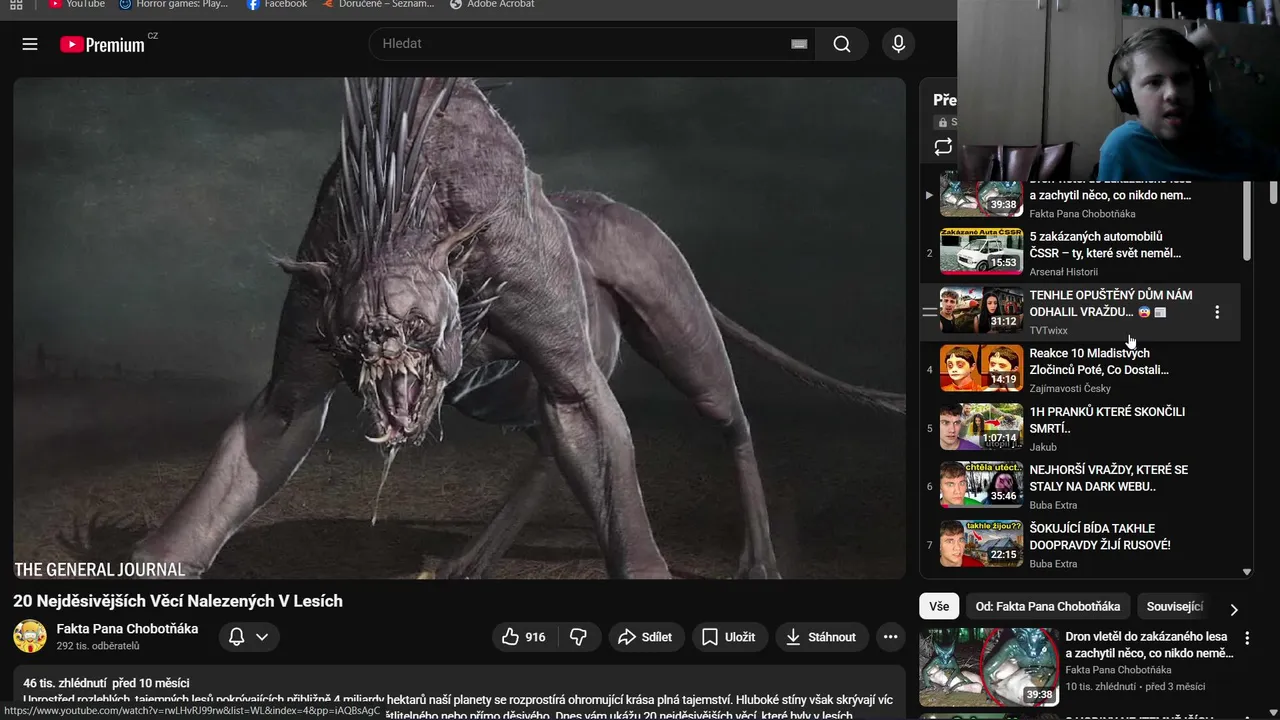Image resolution: width=1280 pixels, height=720 pixels.
Task: Play playlist item ŠOKUJÍCÍ BÍDA TAKHLE DOOPRAVDY ŽIJÍ RUSOVÉ
Action: pos(1080,545)
